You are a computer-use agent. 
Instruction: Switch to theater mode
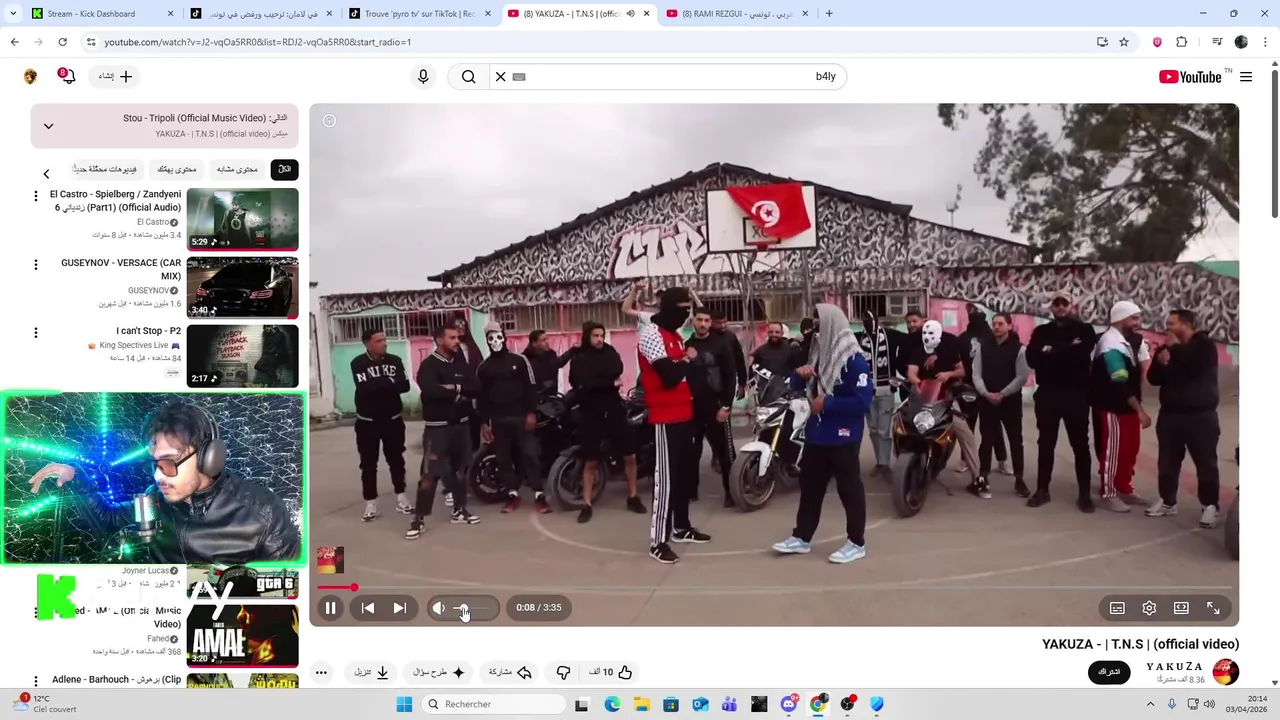click(x=1181, y=608)
